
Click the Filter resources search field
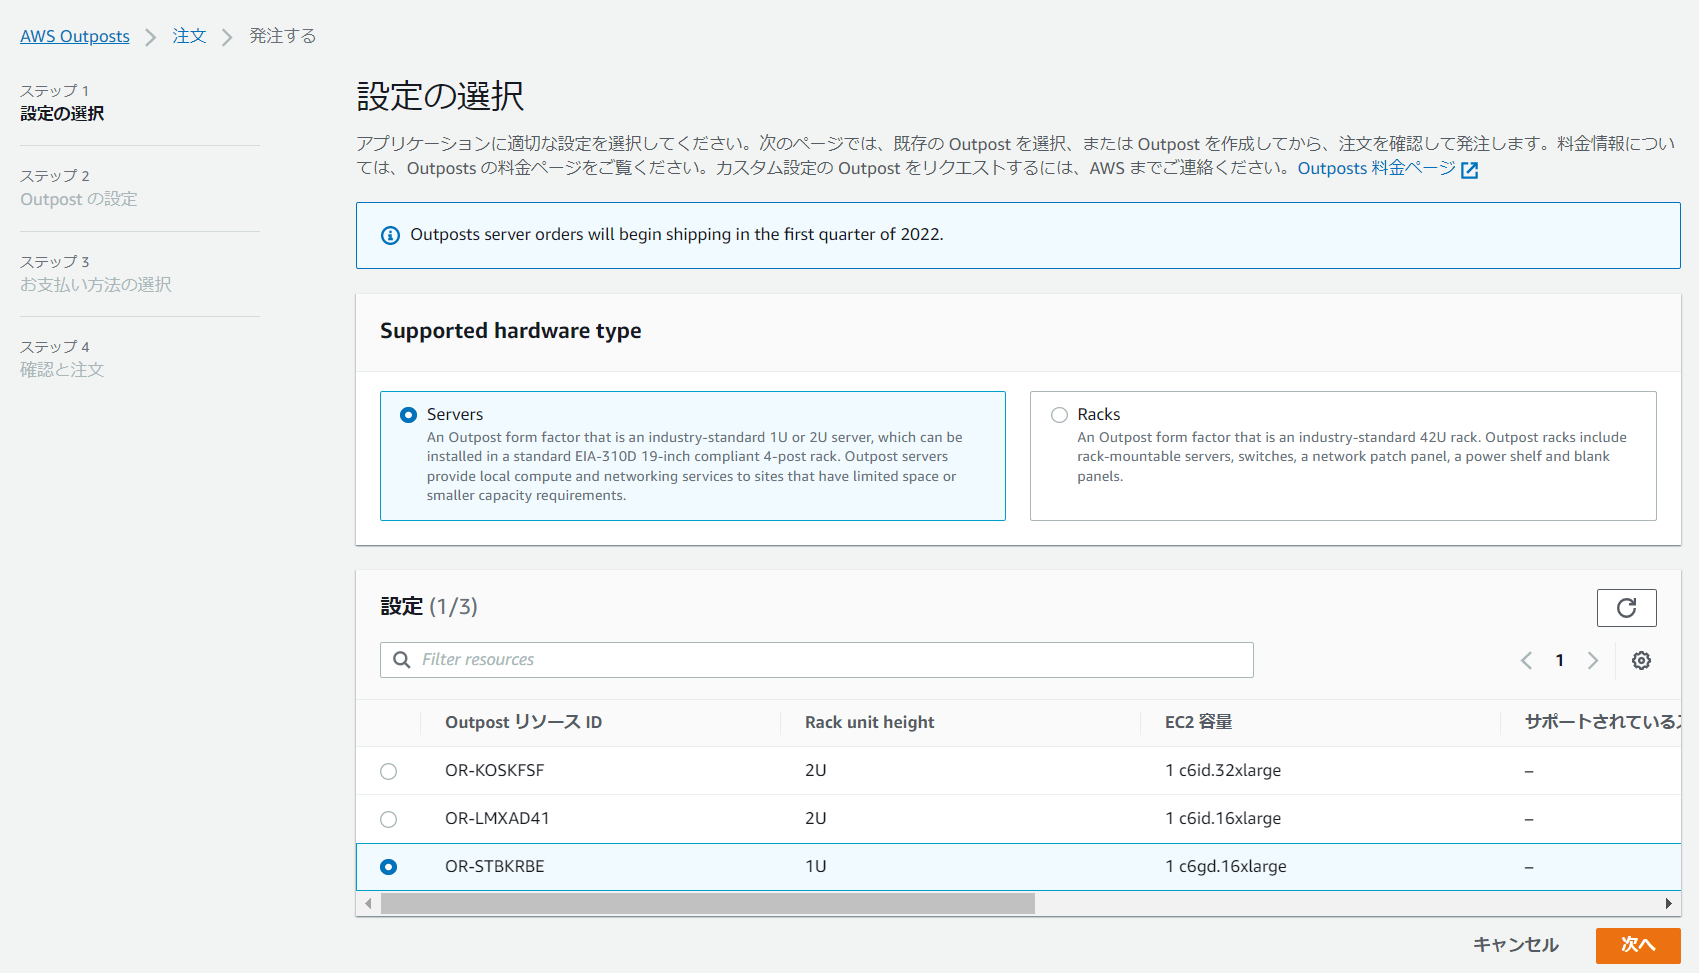pos(700,659)
